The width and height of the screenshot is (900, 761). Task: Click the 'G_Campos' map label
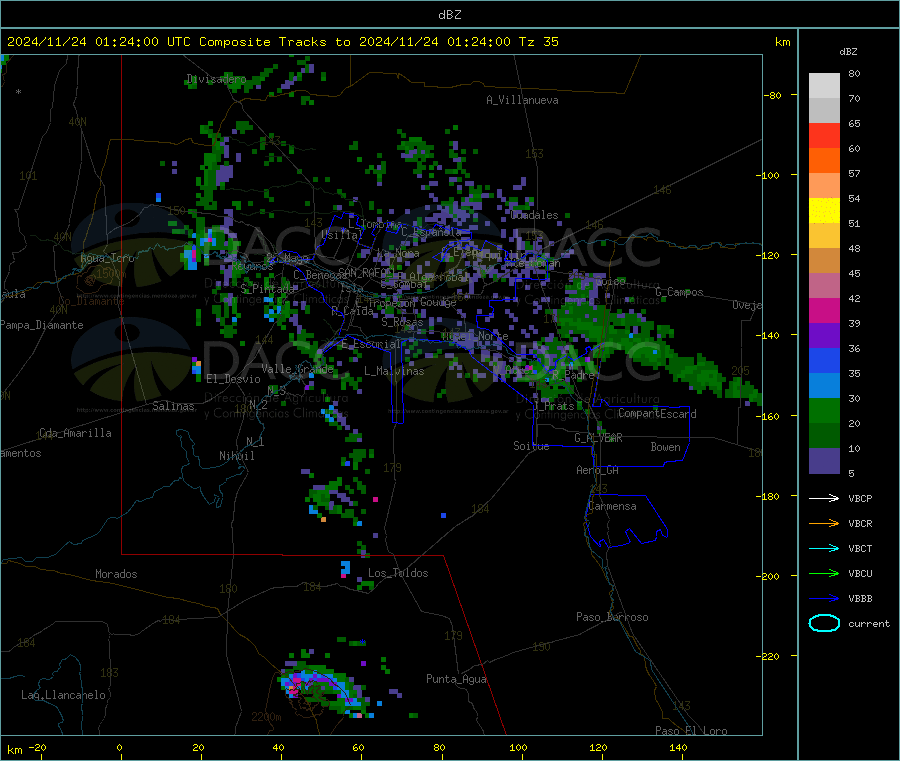click(x=679, y=292)
